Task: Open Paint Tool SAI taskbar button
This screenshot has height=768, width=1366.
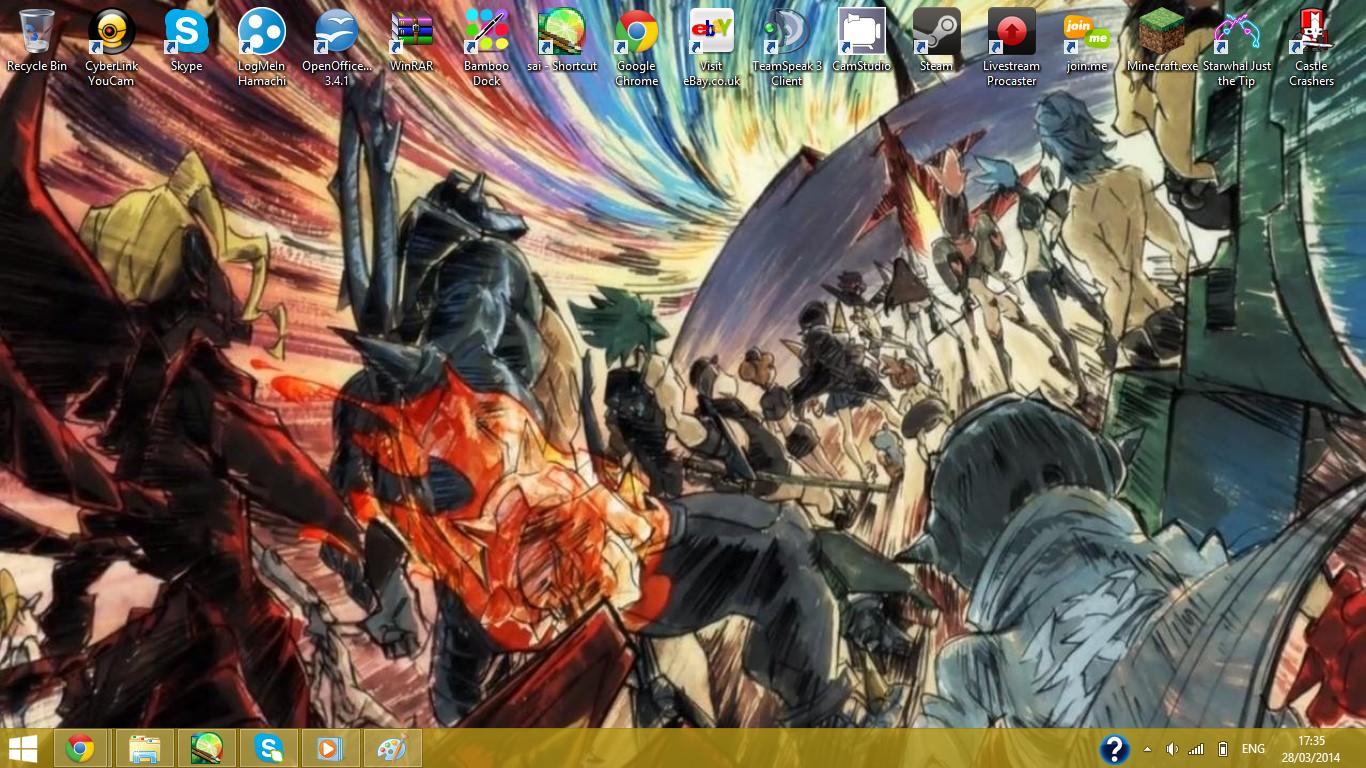Action: tap(207, 748)
